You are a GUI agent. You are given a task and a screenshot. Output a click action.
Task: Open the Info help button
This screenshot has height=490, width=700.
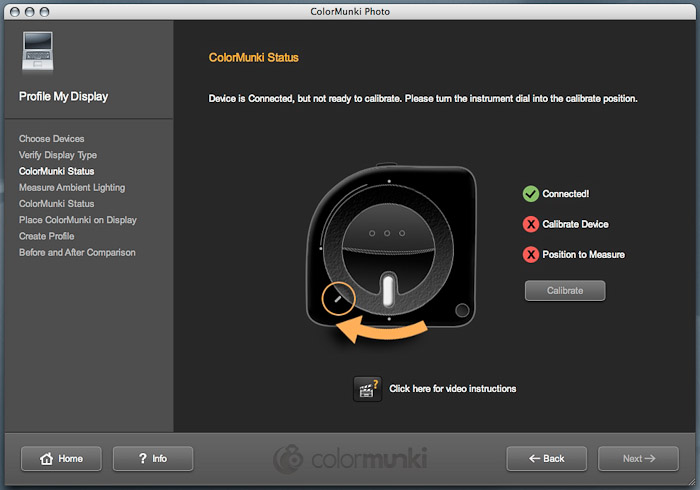[152, 459]
